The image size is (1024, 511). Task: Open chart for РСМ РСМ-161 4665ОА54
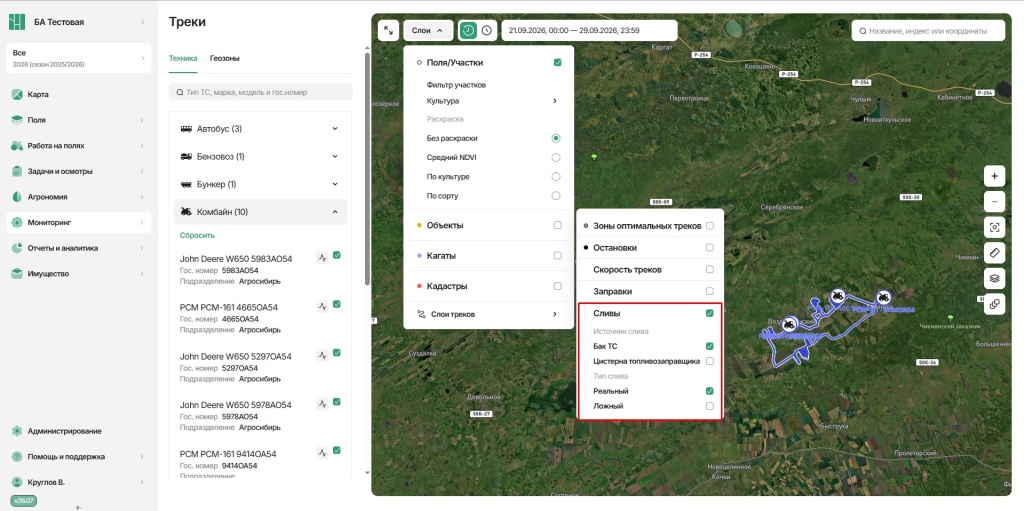(322, 305)
